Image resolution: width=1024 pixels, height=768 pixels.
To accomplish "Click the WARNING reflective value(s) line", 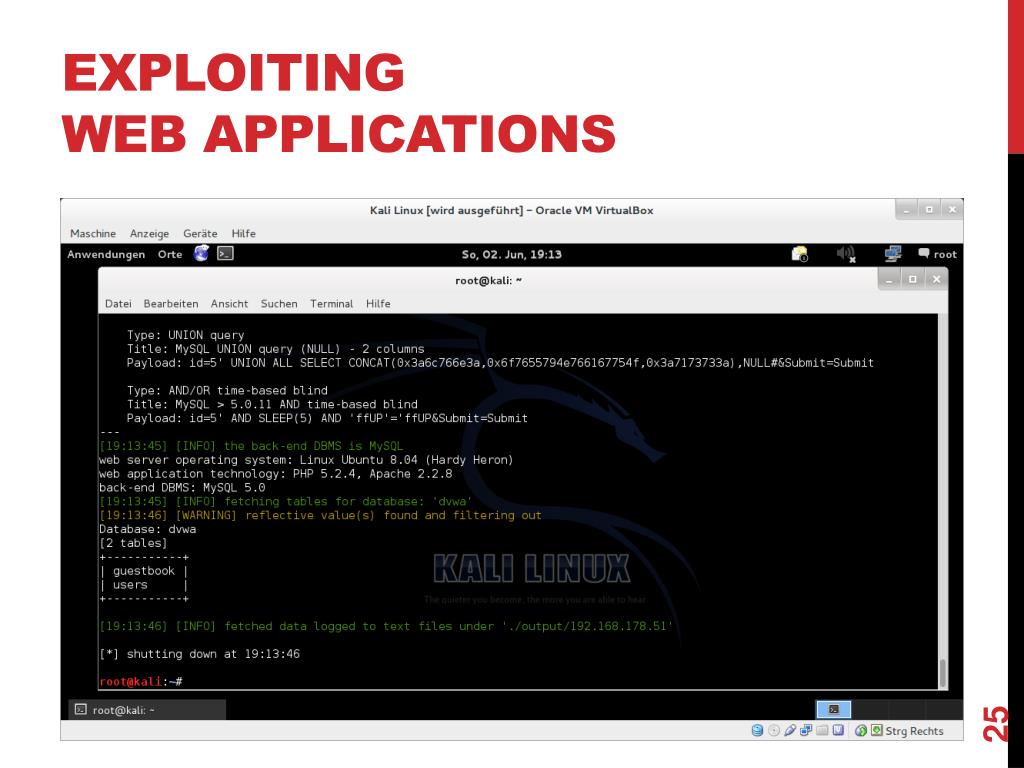I will (x=320, y=515).
